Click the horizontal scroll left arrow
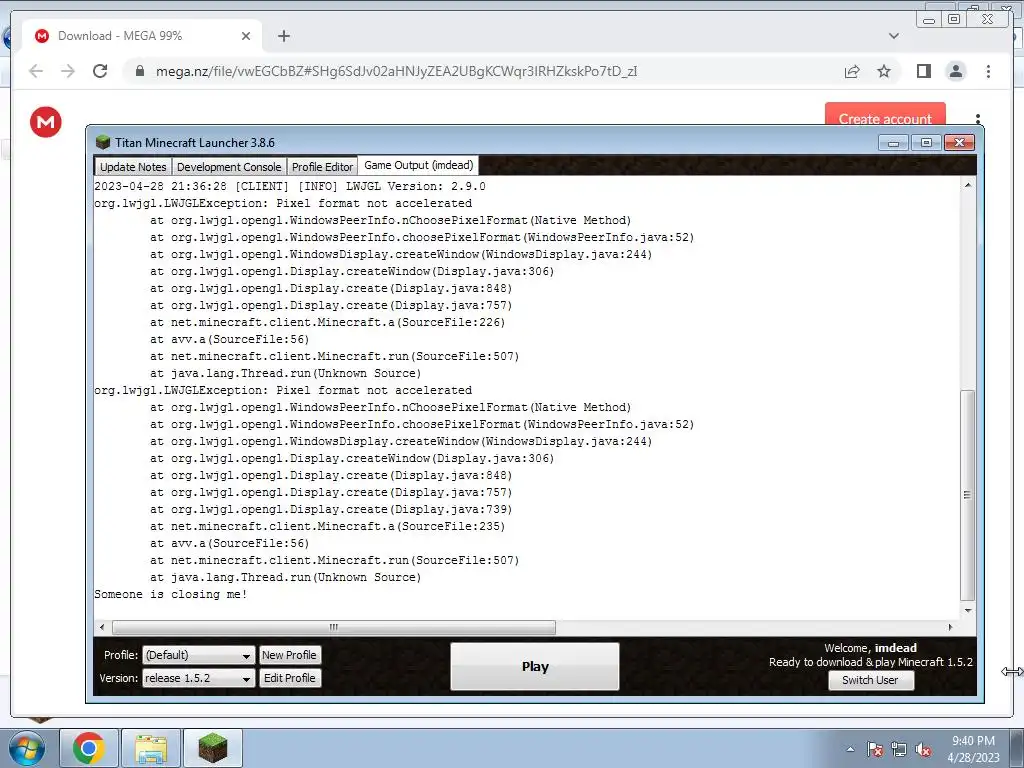This screenshot has width=1024, height=768. click(102, 628)
